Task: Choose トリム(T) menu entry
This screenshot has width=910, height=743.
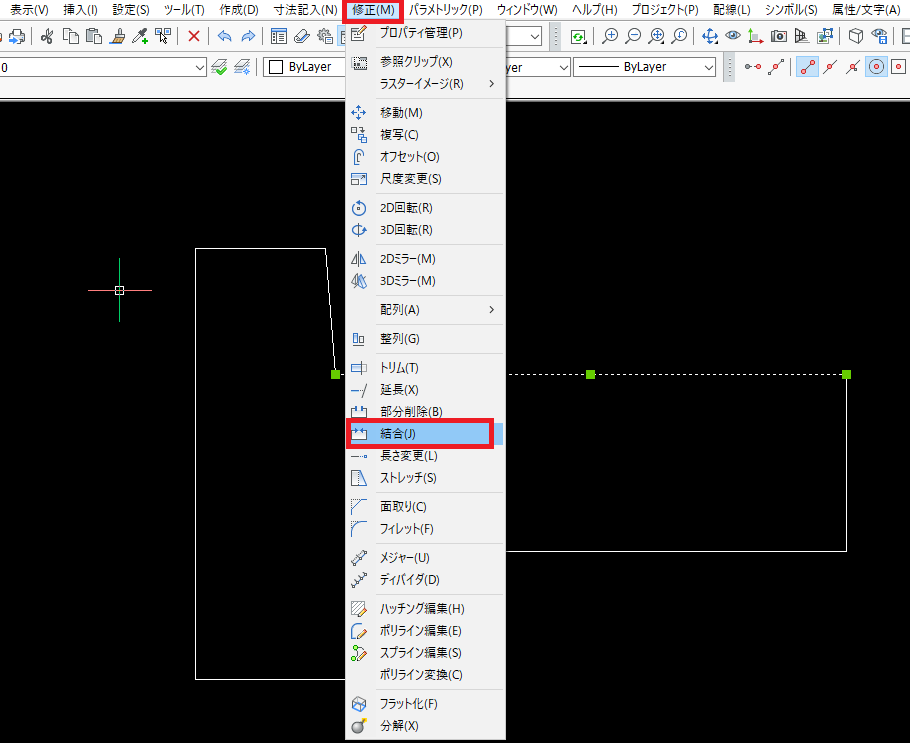Action: (x=425, y=368)
